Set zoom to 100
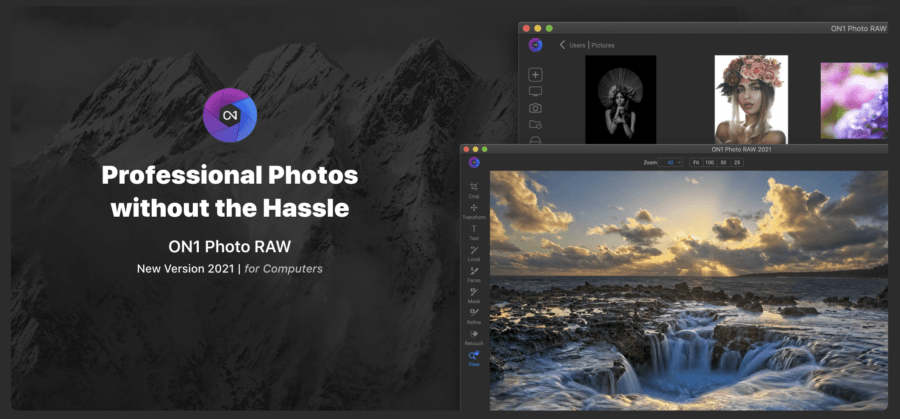Viewport: 900px width, 419px height. [x=709, y=162]
